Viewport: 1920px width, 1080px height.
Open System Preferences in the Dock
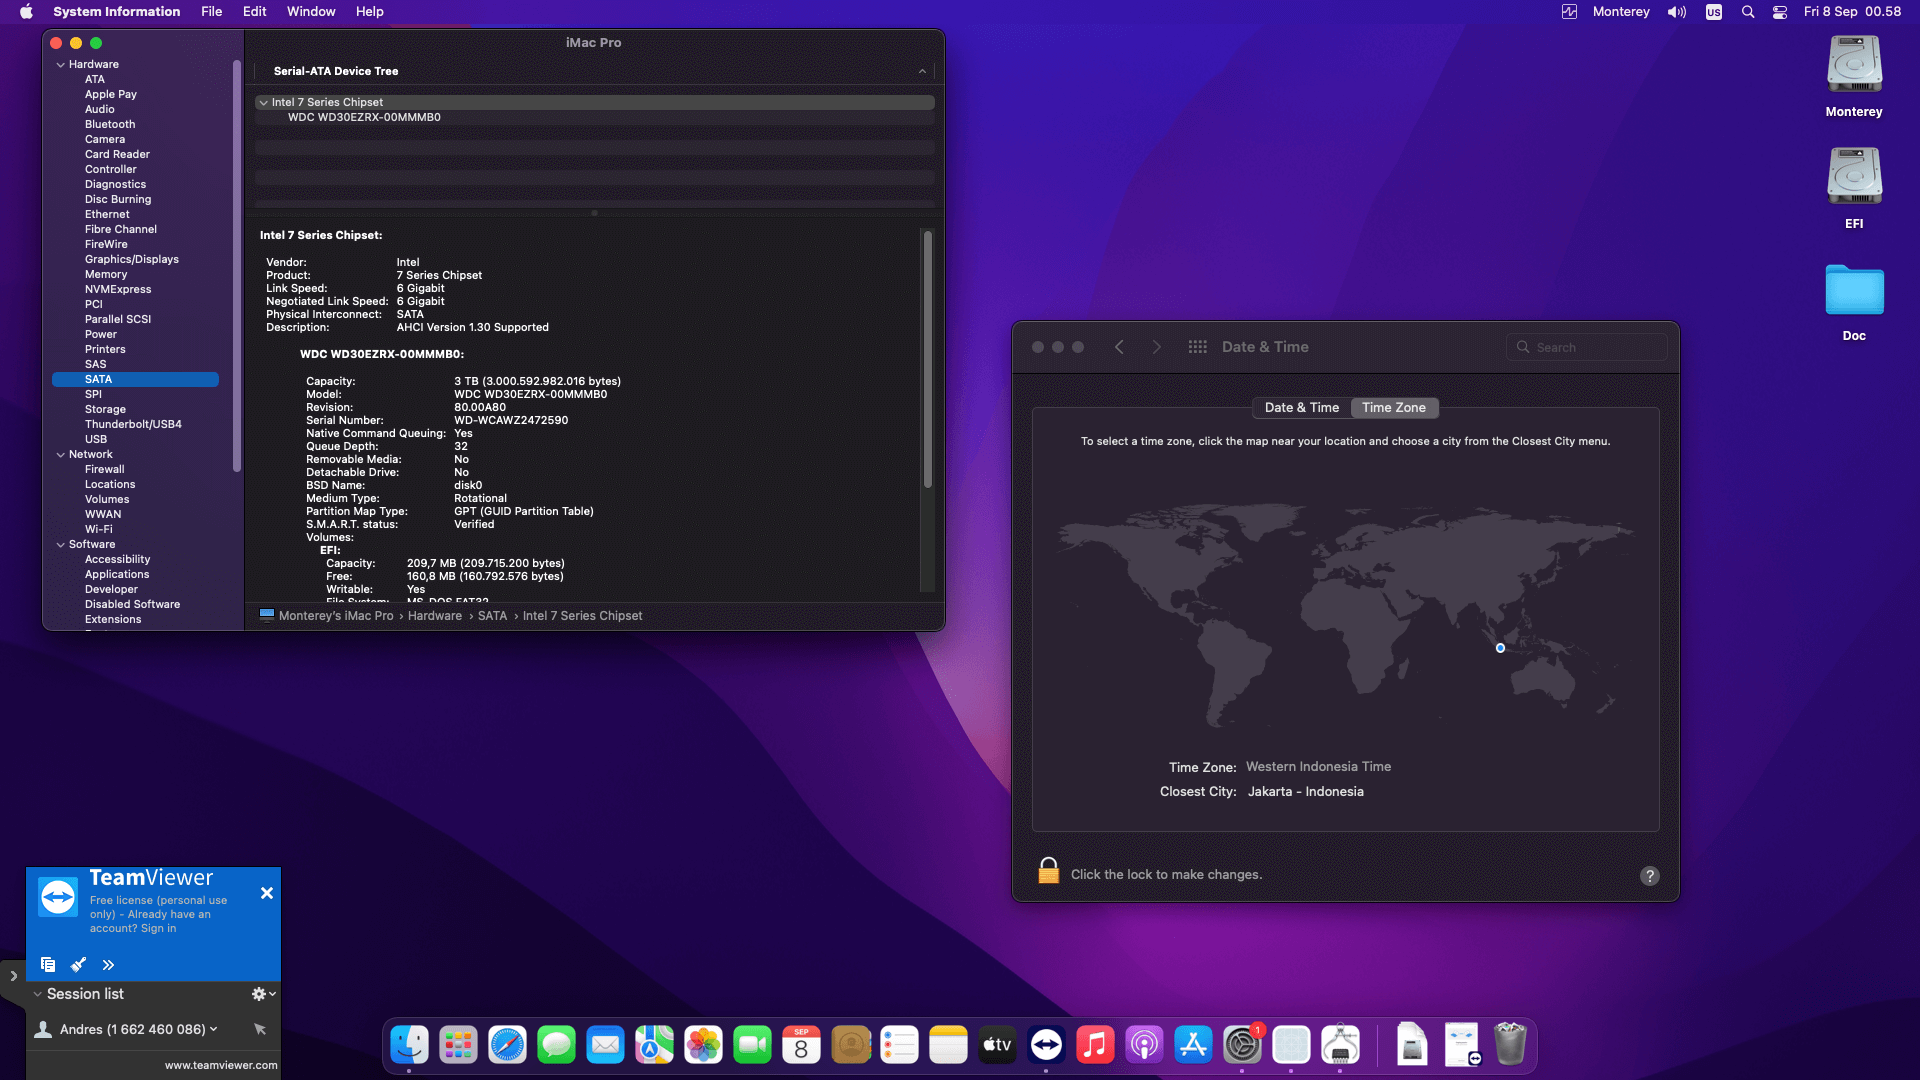pyautogui.click(x=1242, y=1045)
